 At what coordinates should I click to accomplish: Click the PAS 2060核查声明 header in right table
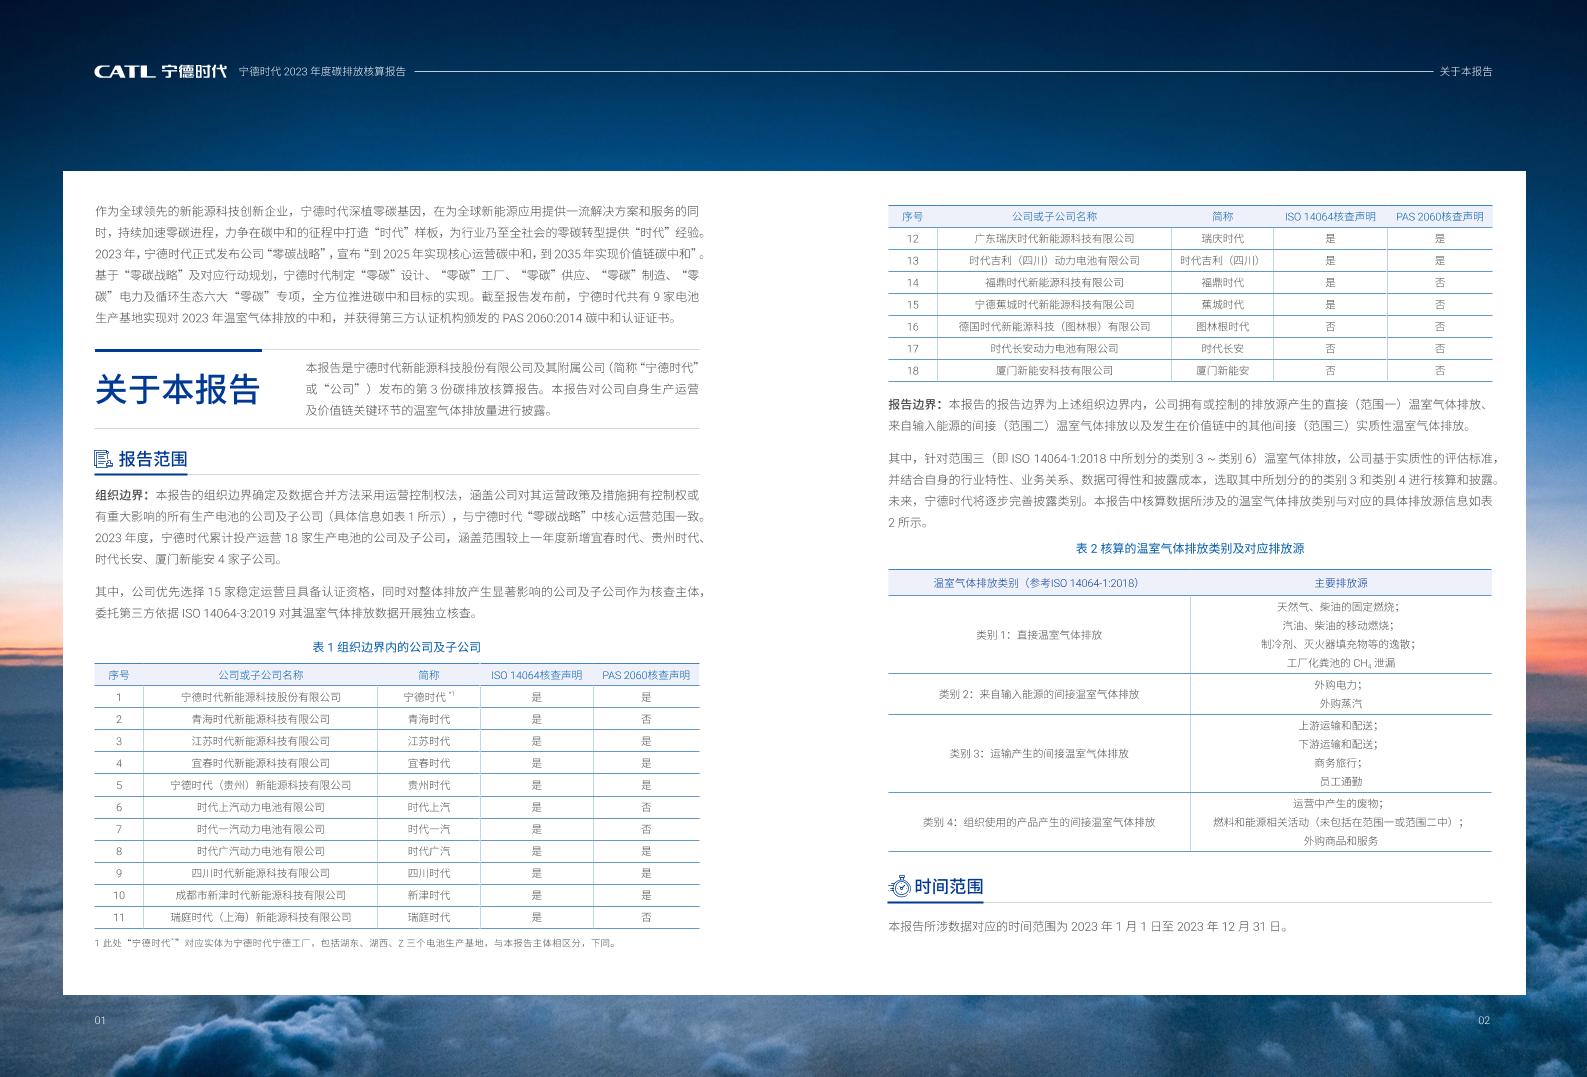(x=1439, y=216)
